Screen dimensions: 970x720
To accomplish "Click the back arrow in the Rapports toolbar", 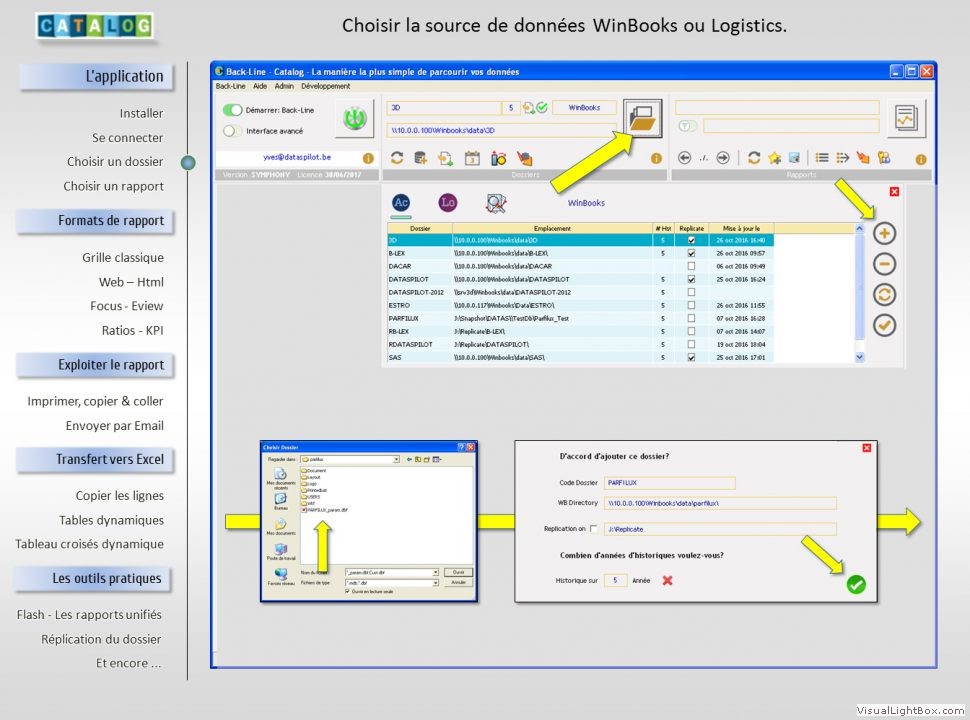I will click(x=684, y=158).
